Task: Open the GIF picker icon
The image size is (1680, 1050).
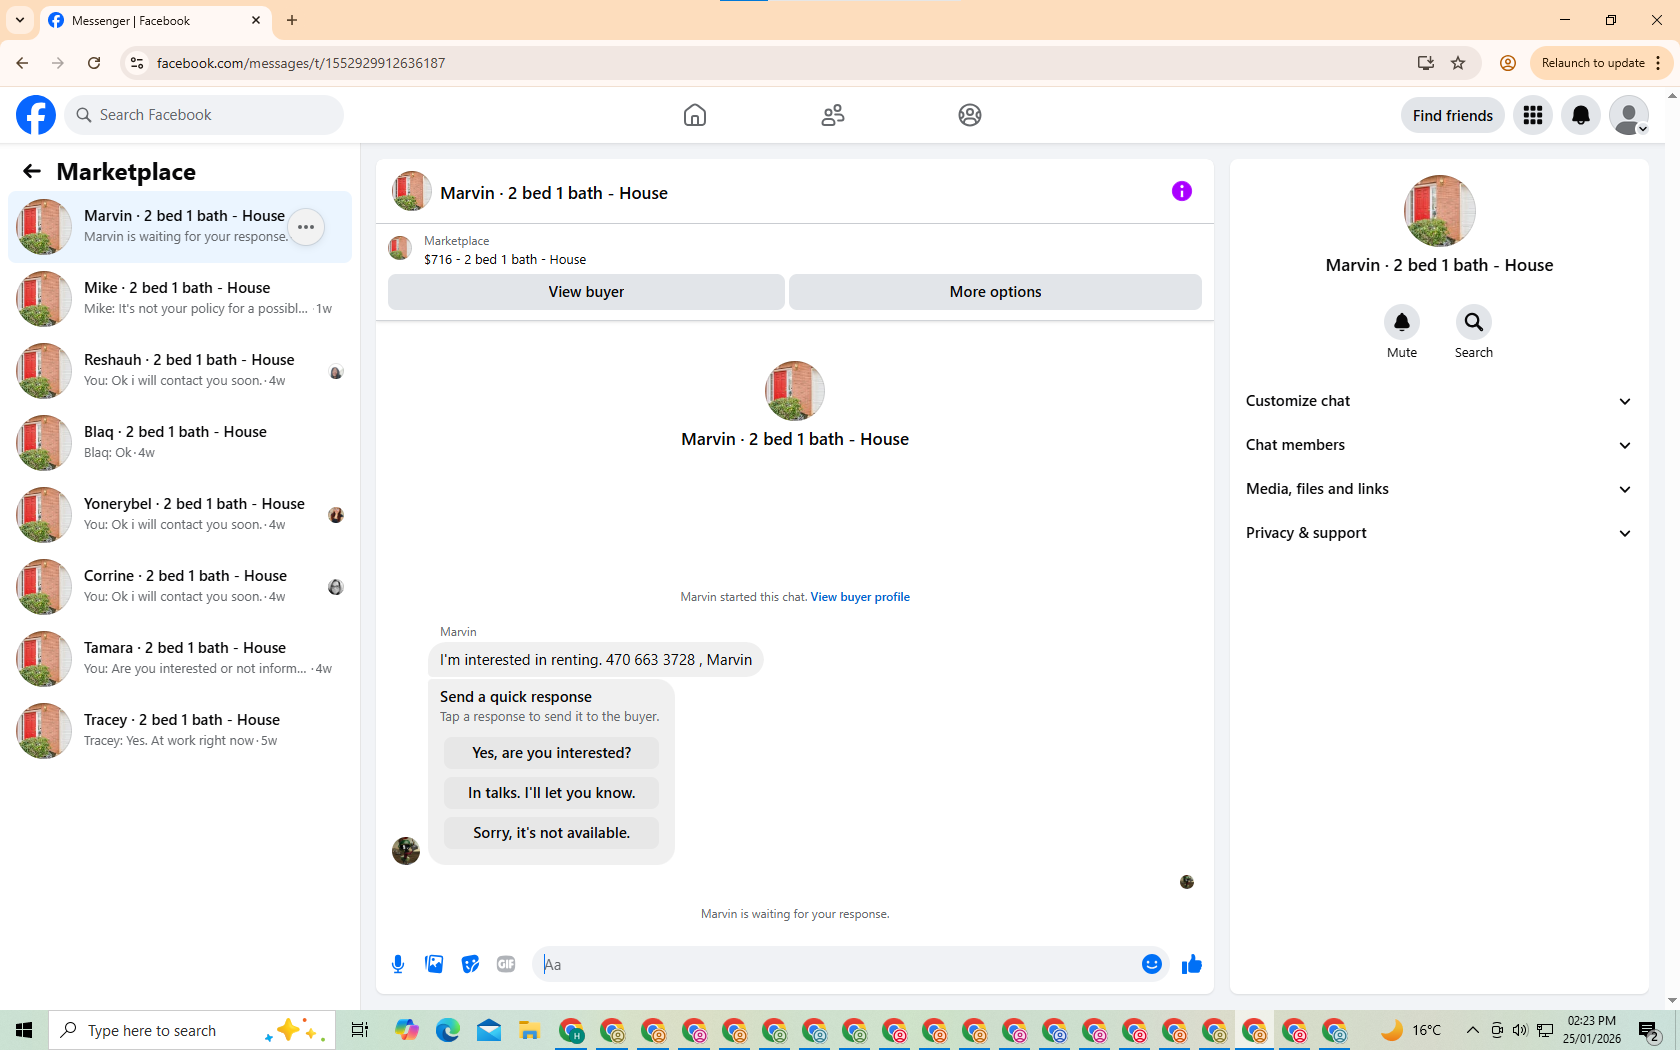Action: pos(506,964)
